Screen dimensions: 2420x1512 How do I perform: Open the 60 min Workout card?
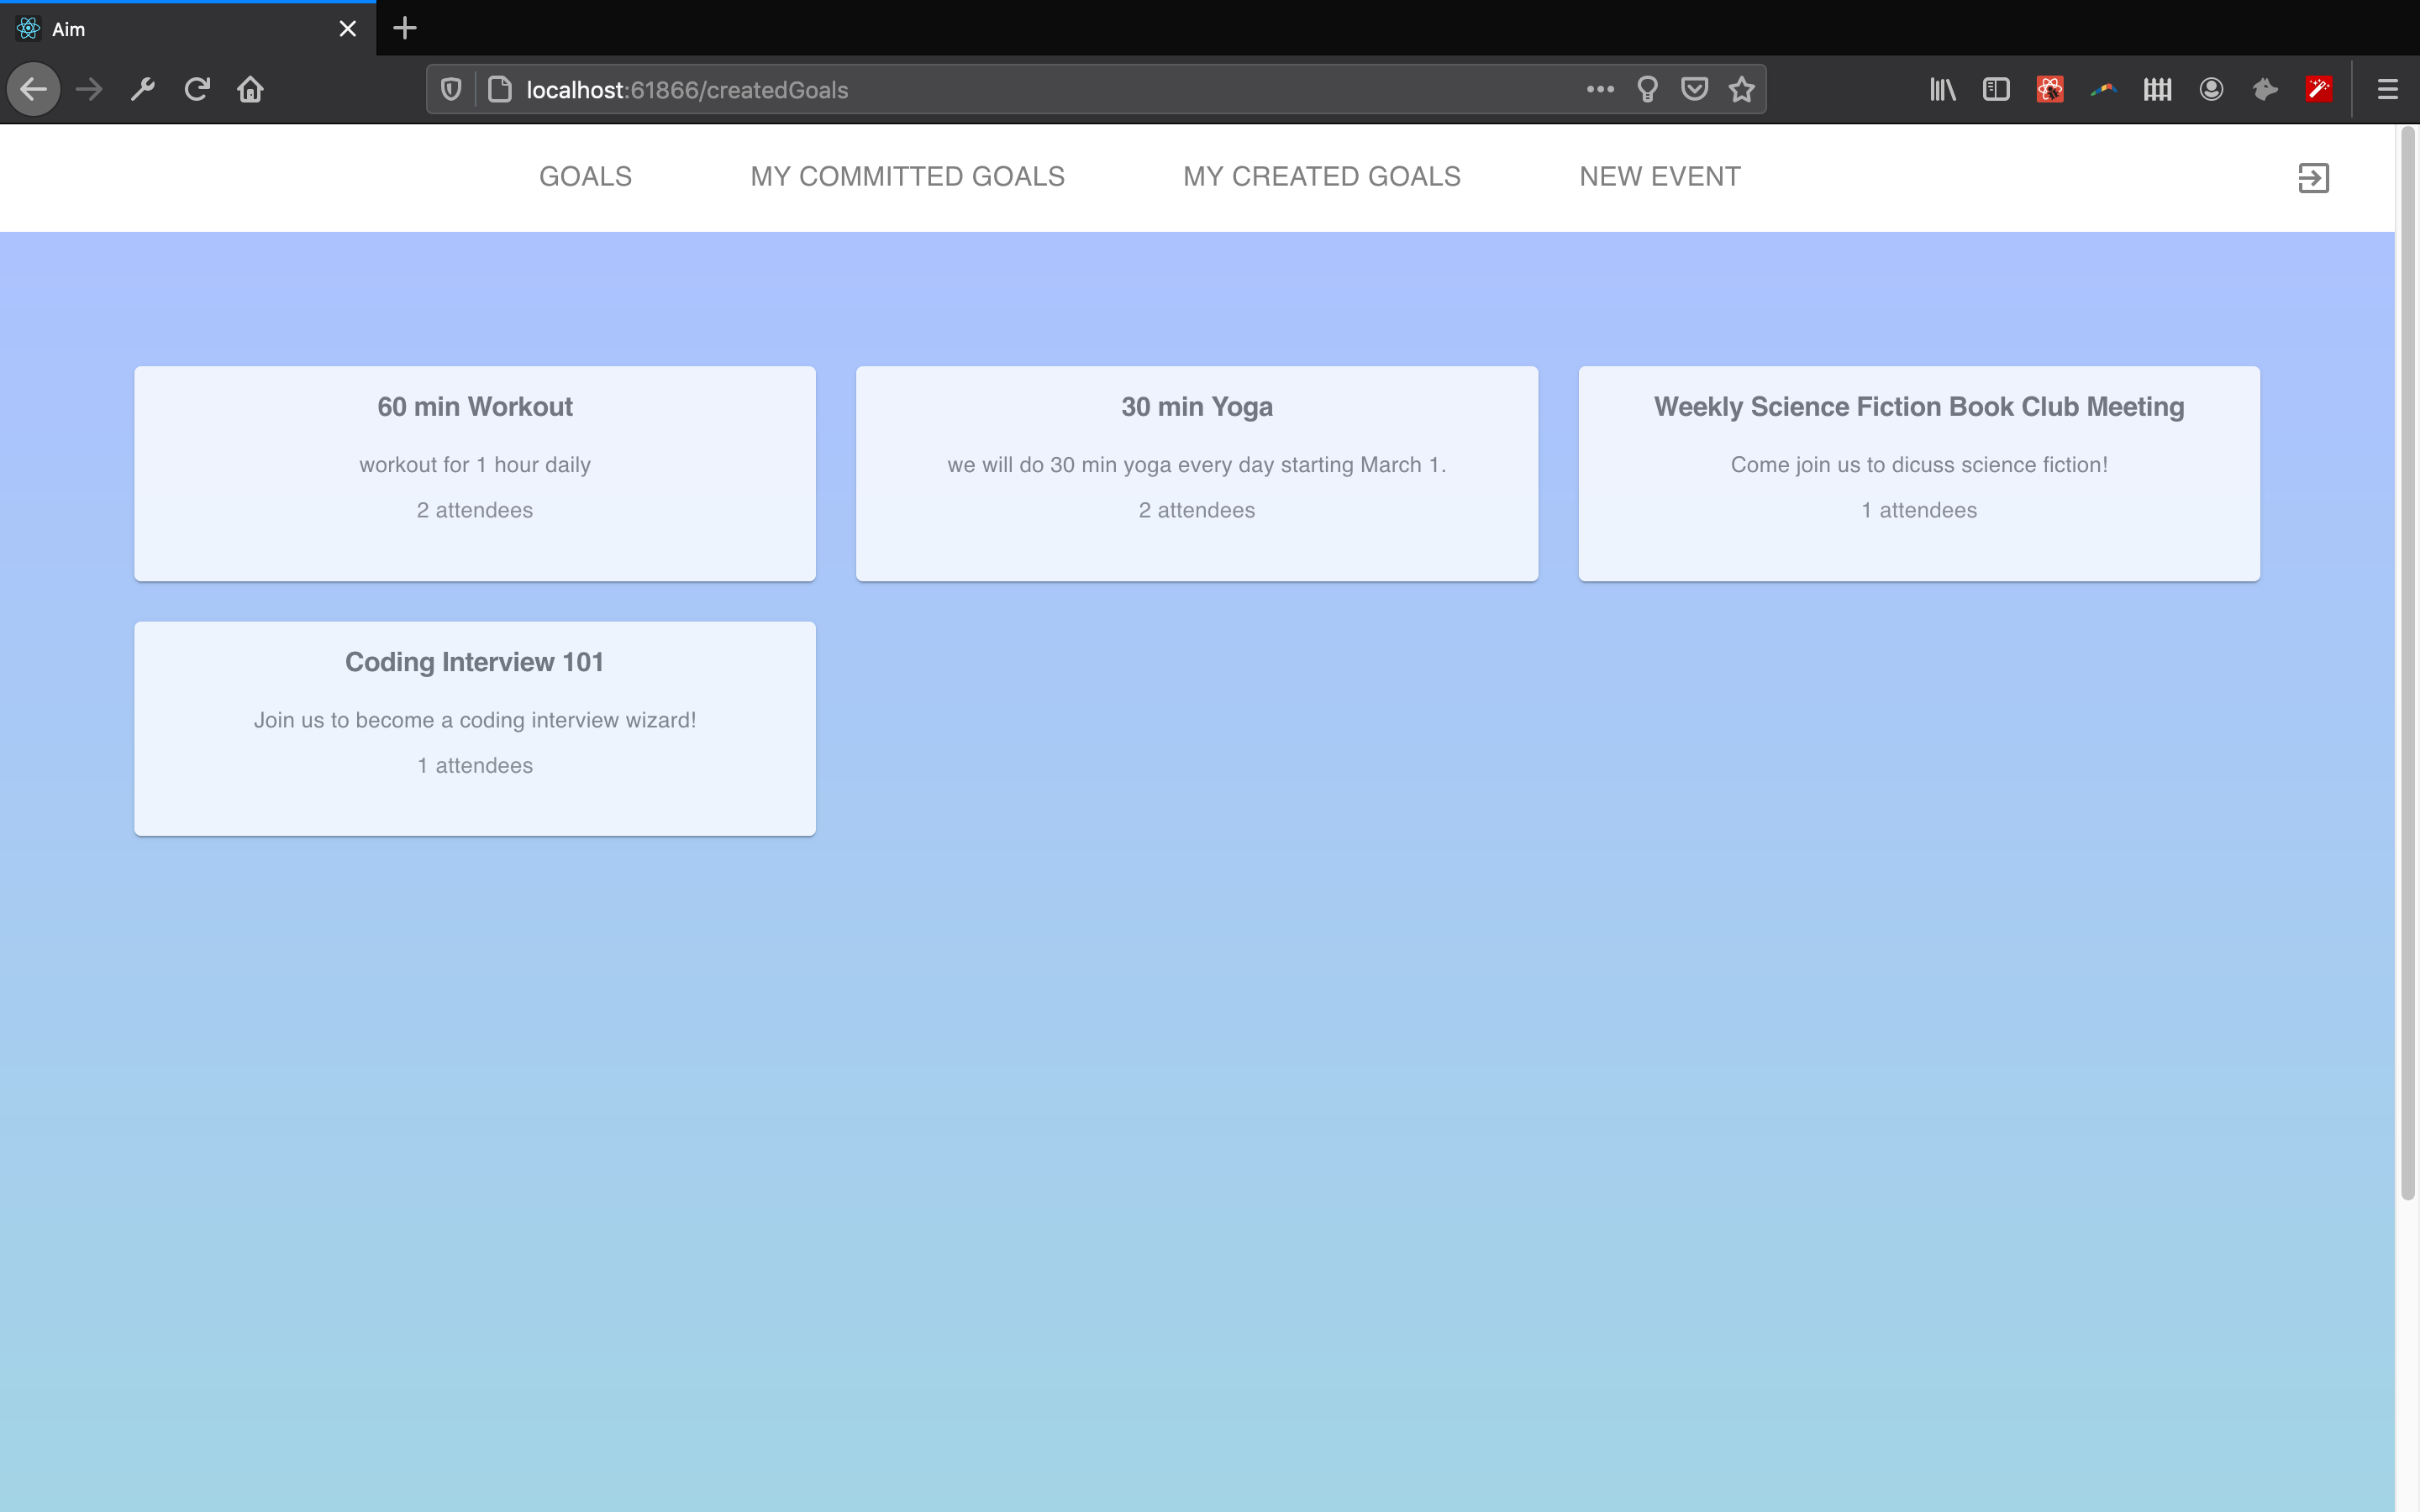point(475,473)
